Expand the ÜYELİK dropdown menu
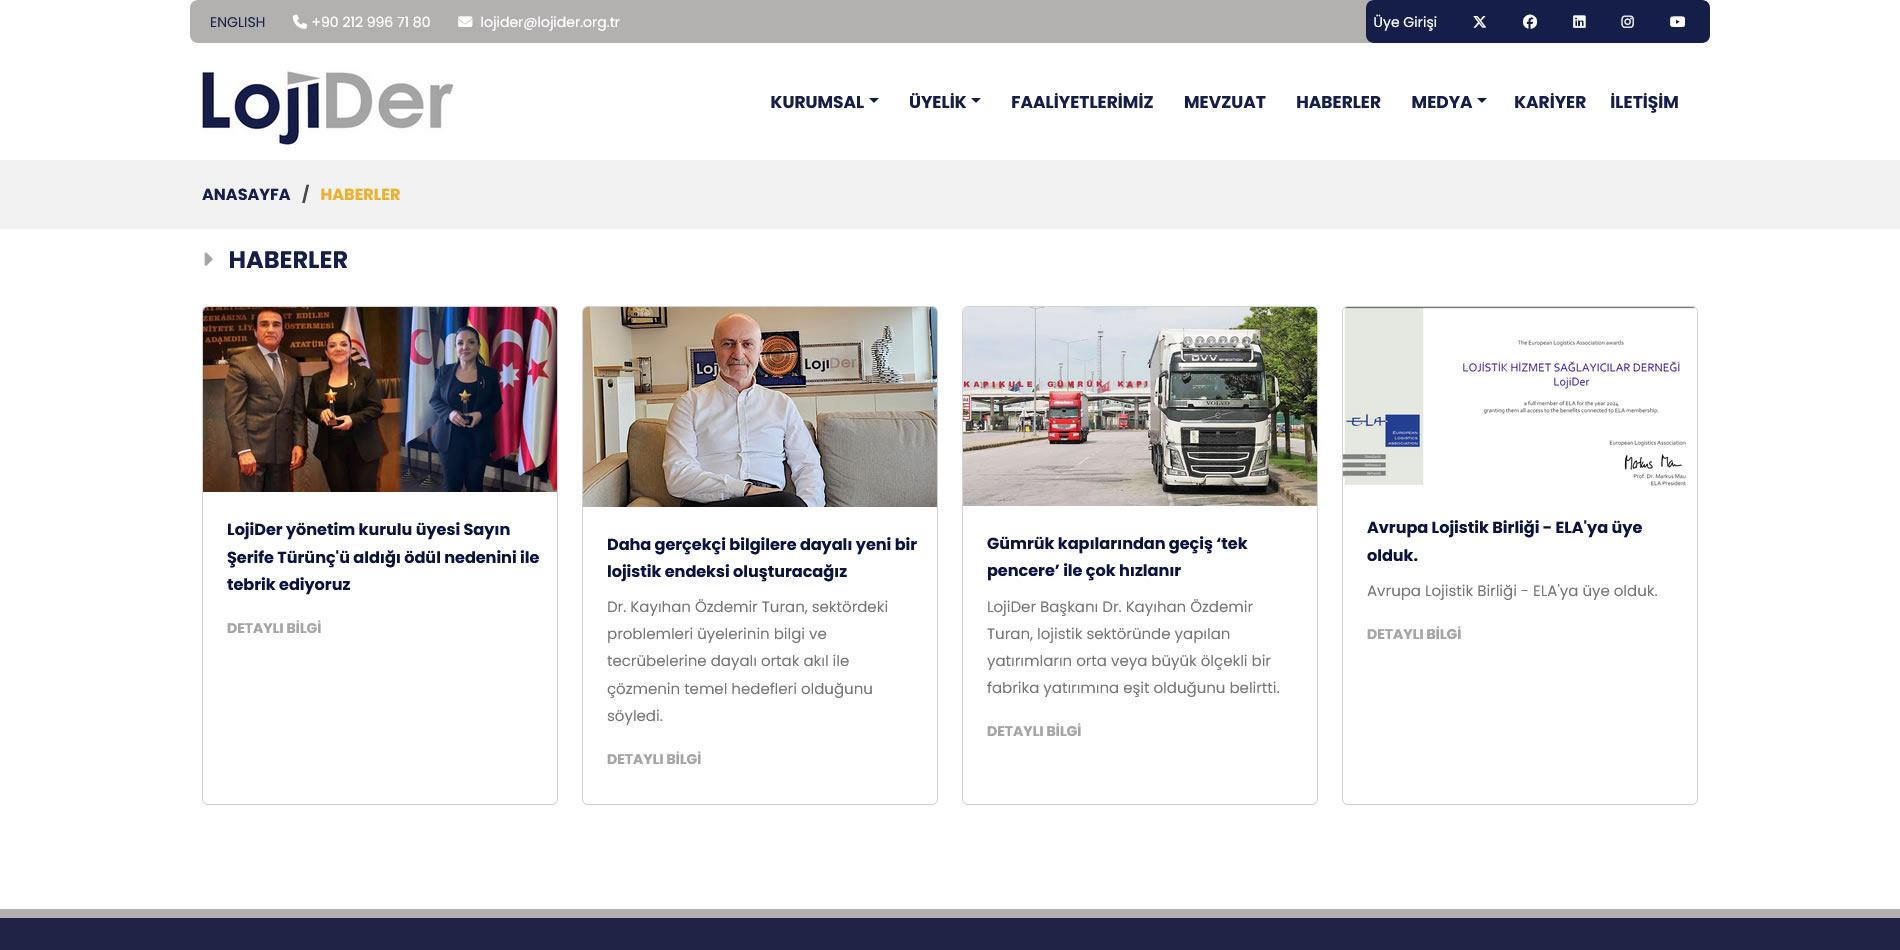 (x=944, y=102)
